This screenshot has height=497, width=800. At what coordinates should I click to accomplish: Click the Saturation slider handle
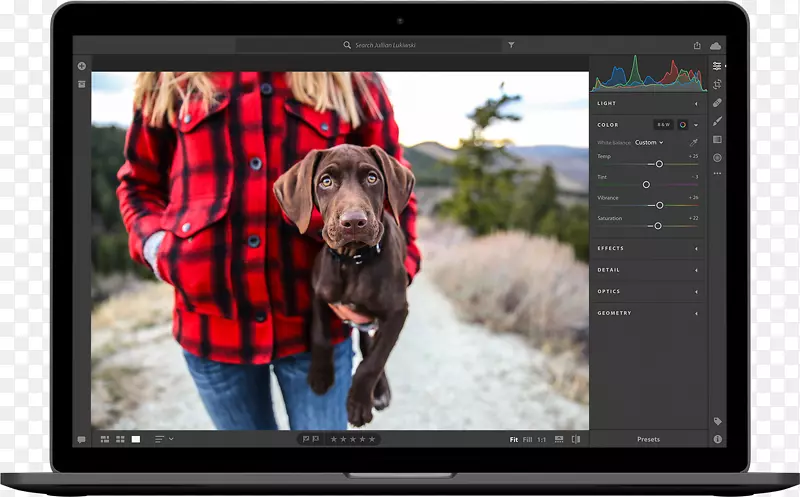tap(658, 226)
